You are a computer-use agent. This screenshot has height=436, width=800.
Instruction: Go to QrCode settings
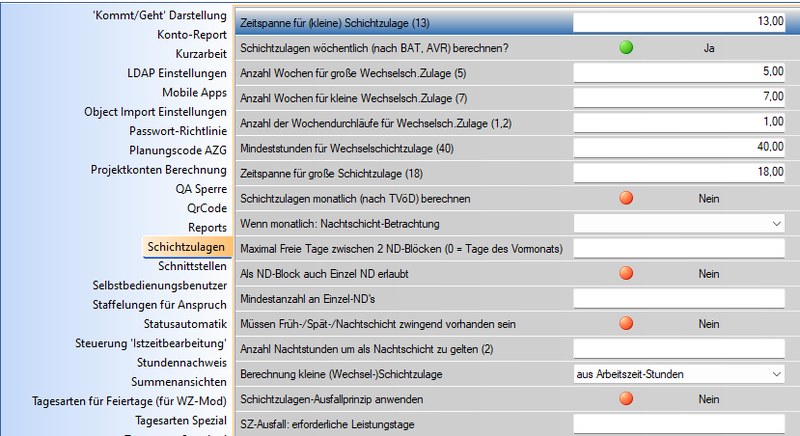(x=207, y=208)
